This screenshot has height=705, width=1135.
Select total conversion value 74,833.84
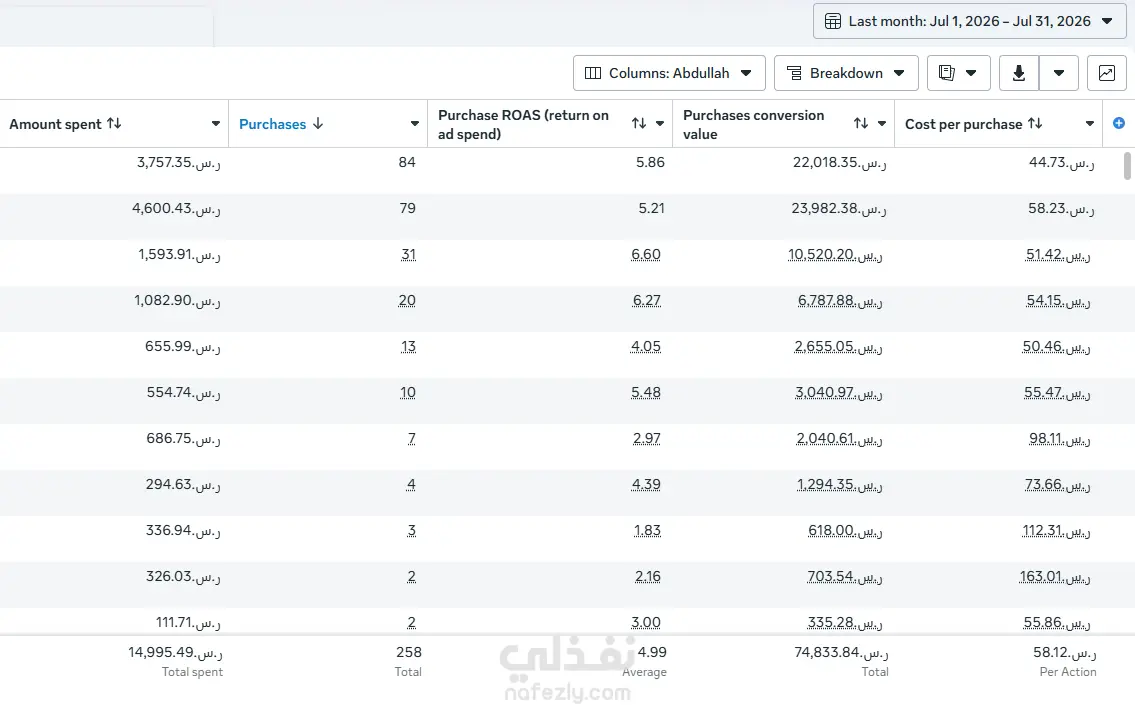click(841, 652)
